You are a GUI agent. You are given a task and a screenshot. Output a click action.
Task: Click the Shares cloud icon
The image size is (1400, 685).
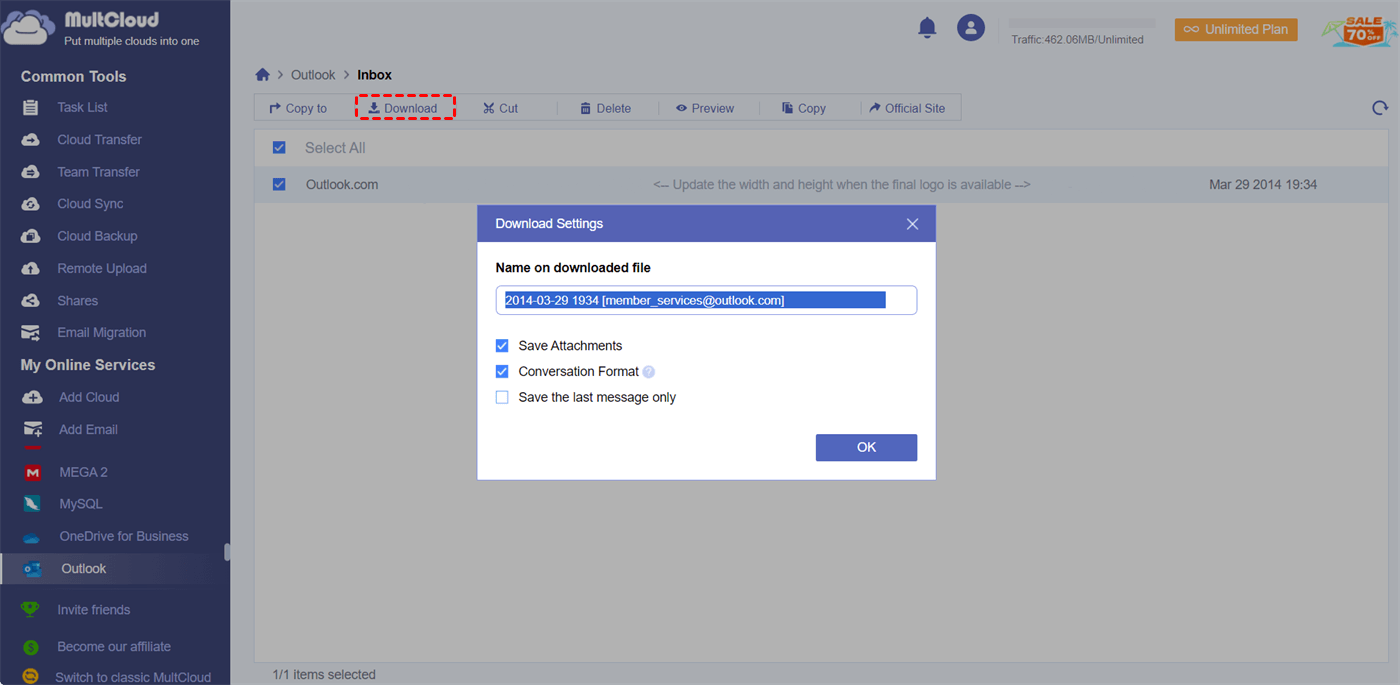pos(31,301)
